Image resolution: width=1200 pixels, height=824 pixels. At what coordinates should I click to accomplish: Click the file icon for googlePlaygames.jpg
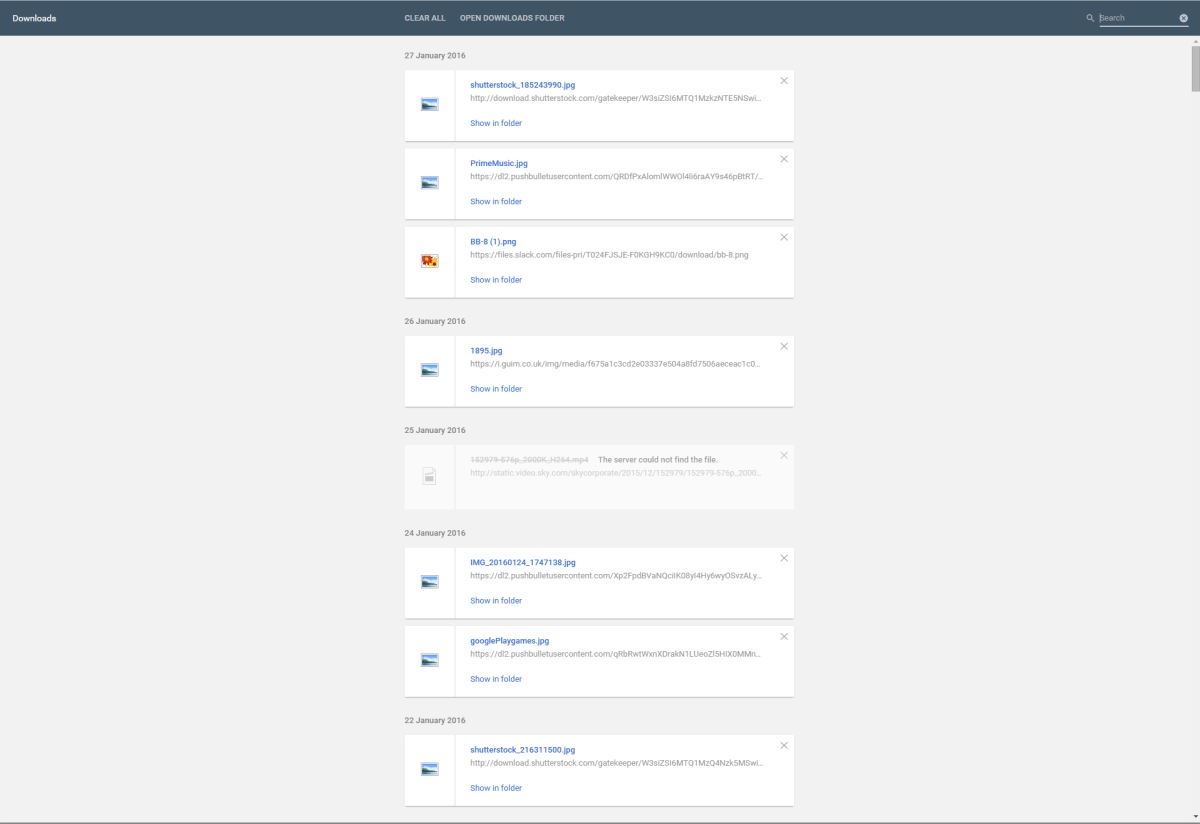click(430, 660)
